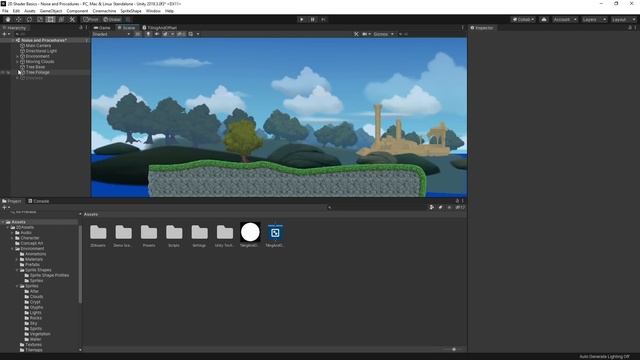Viewport: 640px width, 360px height.
Task: Open the Layers dropdown
Action: (x=594, y=20)
